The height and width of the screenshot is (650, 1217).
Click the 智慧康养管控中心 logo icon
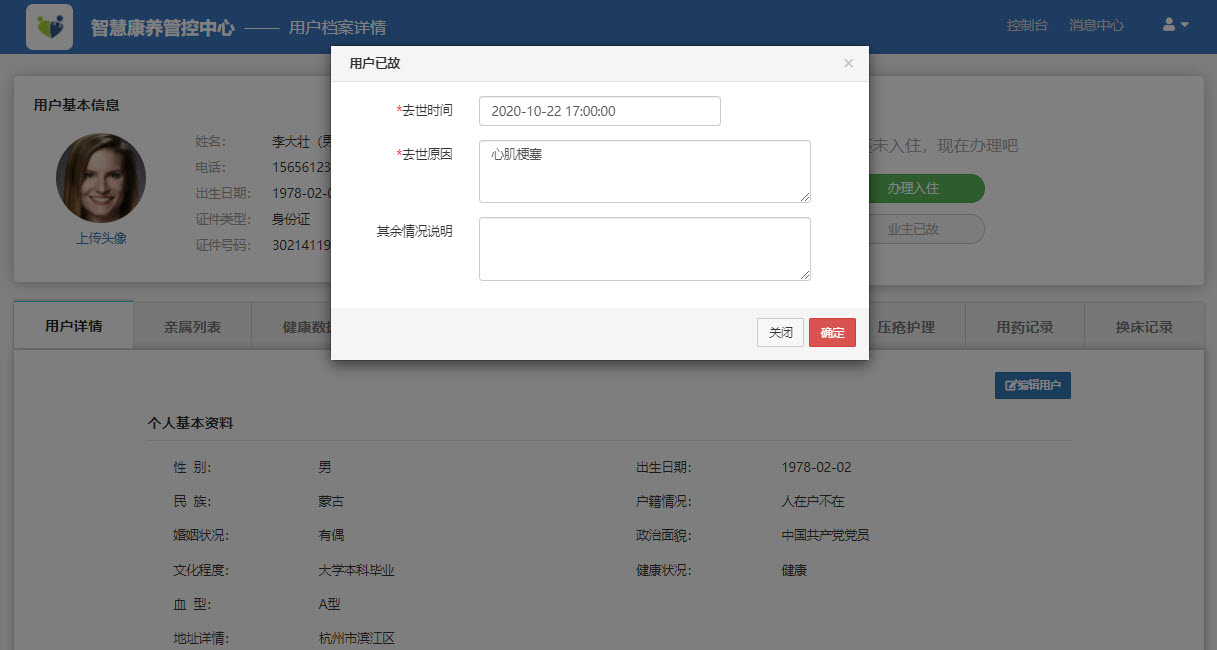[x=48, y=26]
